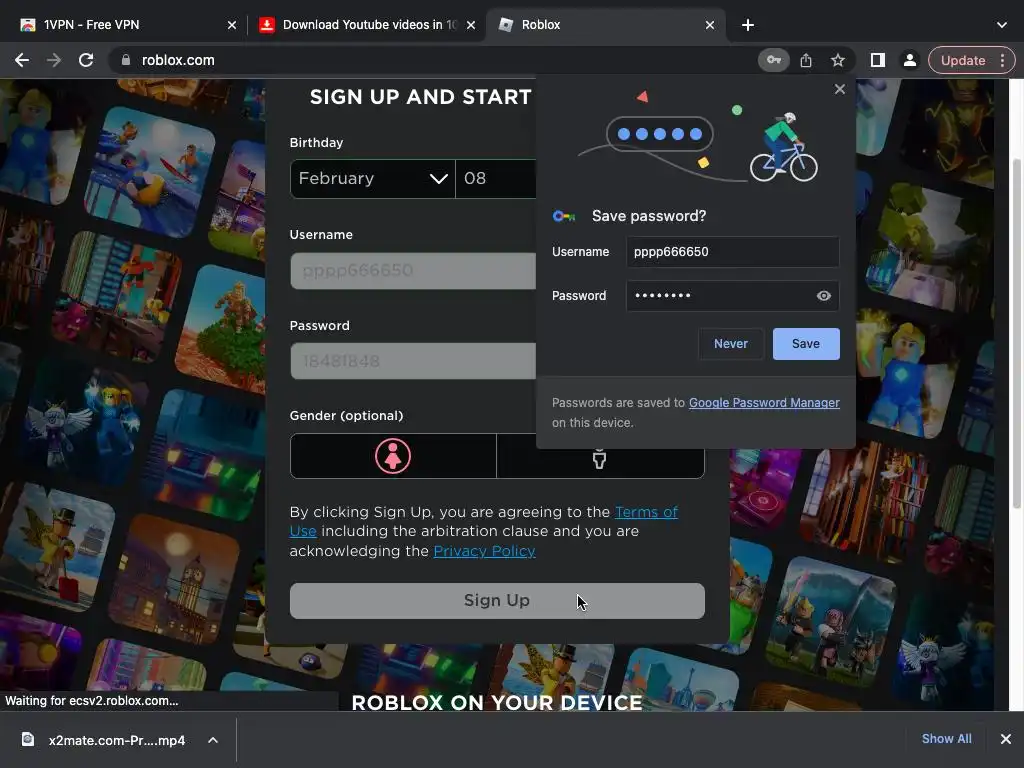The height and width of the screenshot is (768, 1024).
Task: Close the Roblox tab
Action: tap(710, 25)
